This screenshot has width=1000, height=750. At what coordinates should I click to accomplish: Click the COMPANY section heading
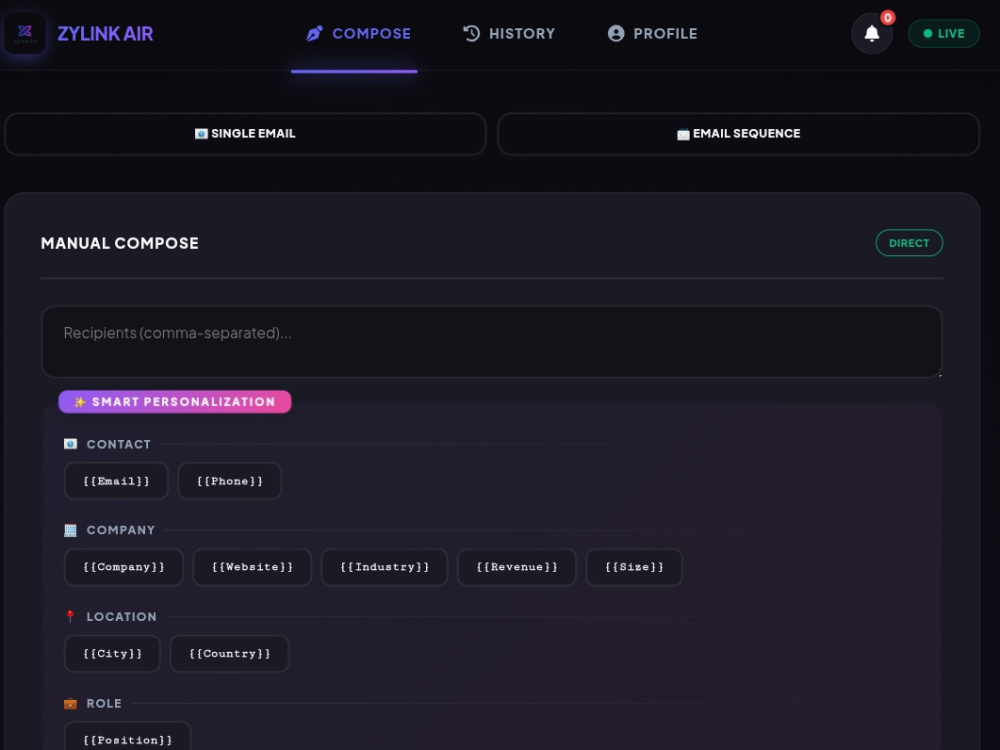coord(121,531)
